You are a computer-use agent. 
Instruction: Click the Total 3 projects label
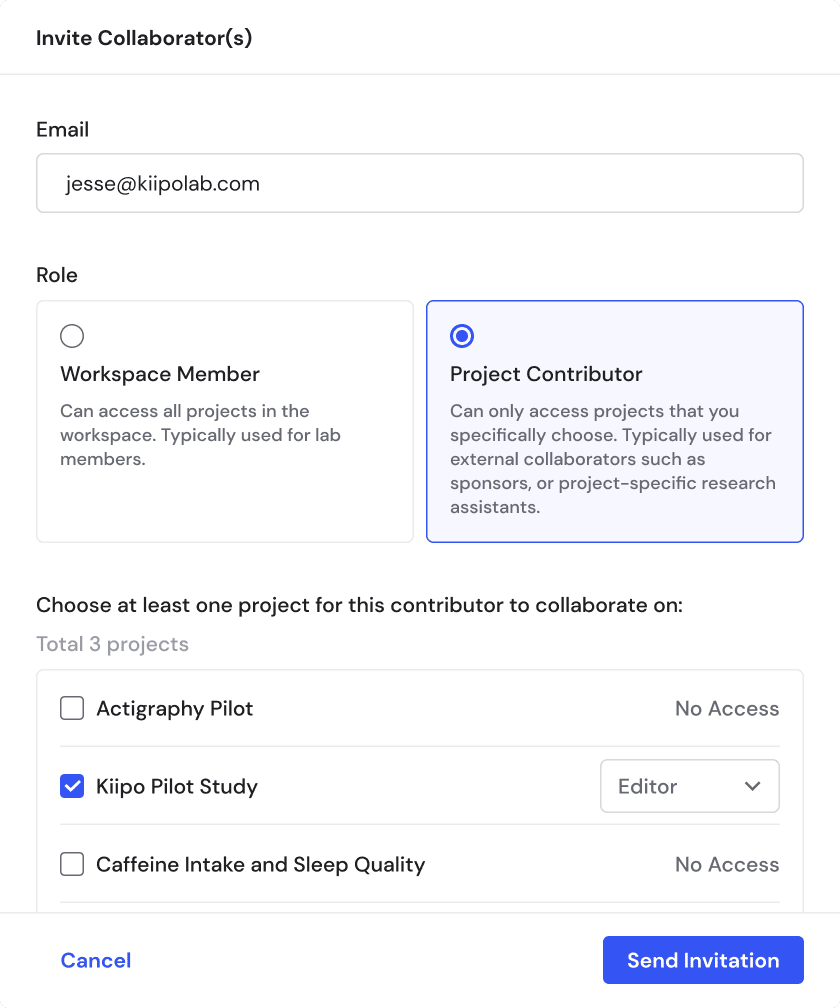(112, 644)
